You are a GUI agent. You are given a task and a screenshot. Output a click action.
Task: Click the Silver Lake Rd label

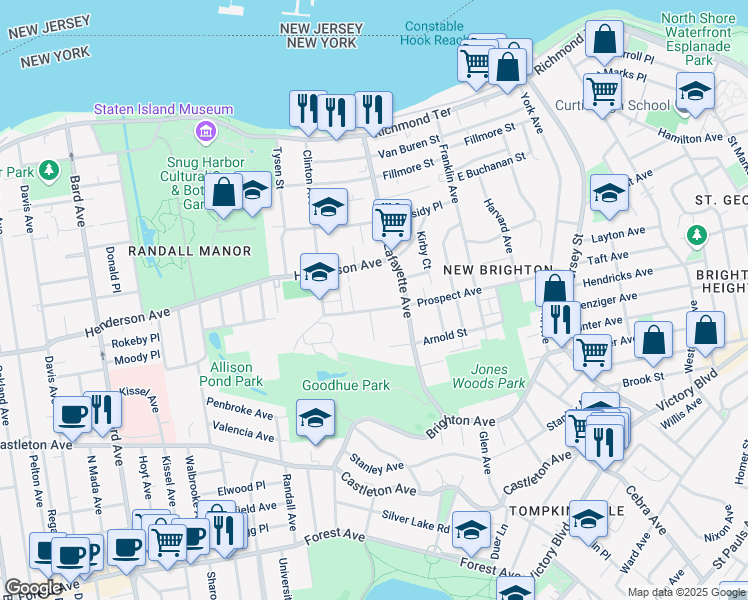416,521
